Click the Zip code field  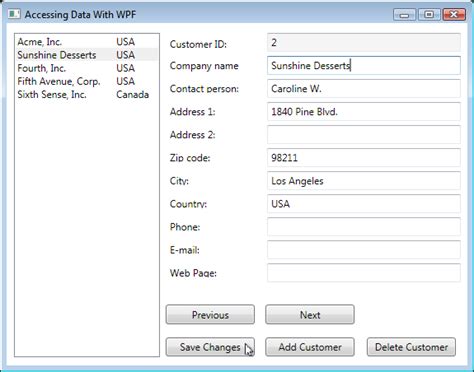pos(364,157)
